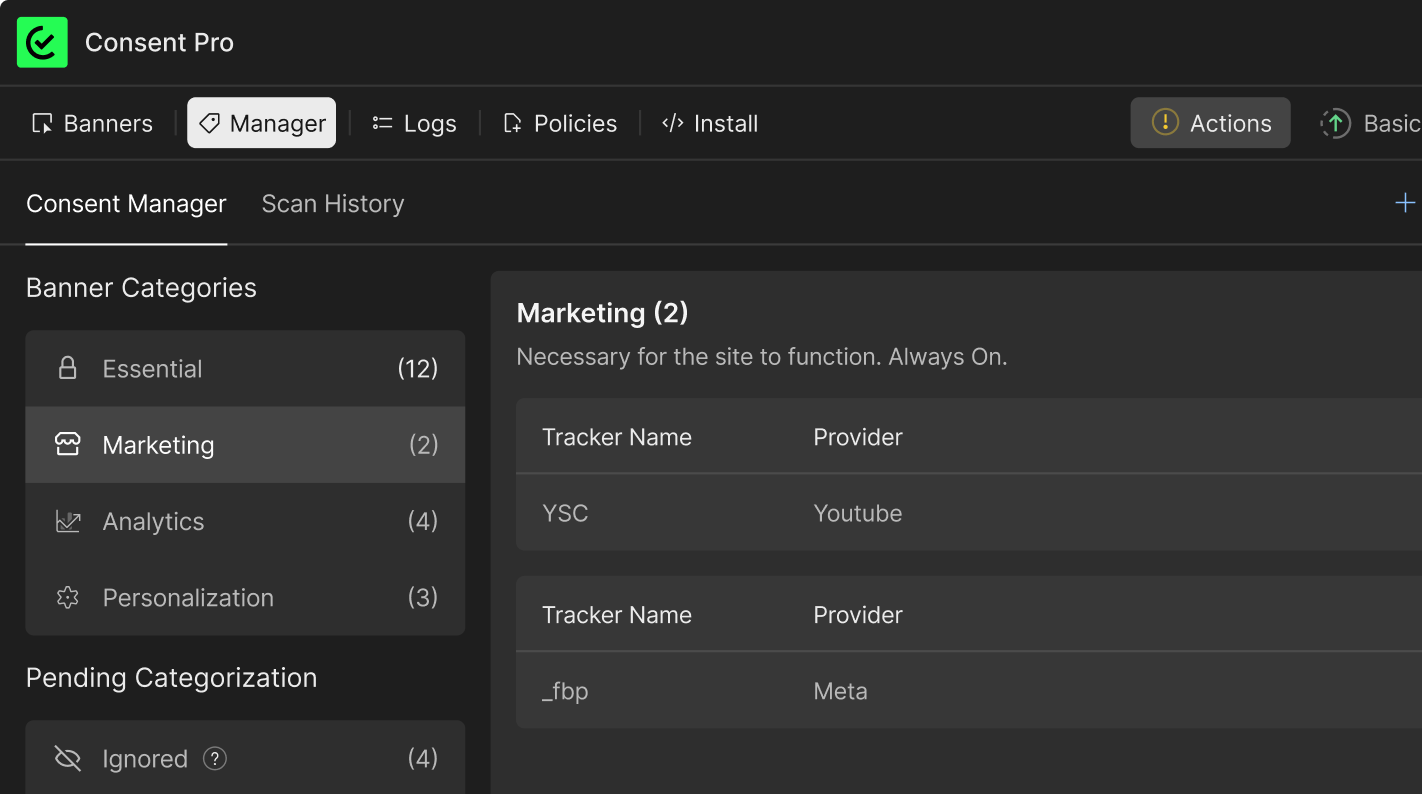1422x794 pixels.
Task: Click the Analytics chart icon
Action: 68,521
